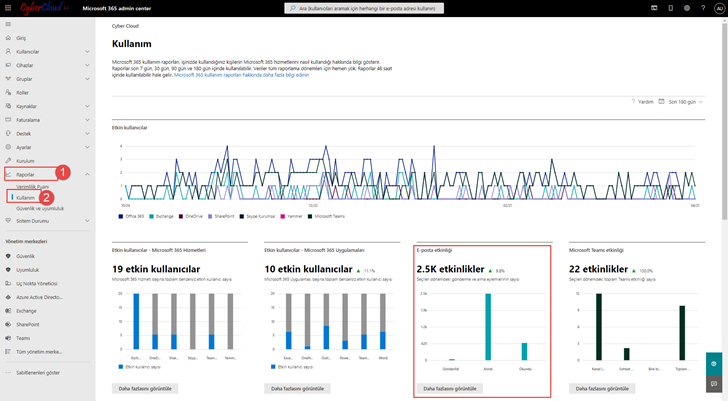
Task: Click the Ayarlar settings gear icon
Action: point(8,147)
